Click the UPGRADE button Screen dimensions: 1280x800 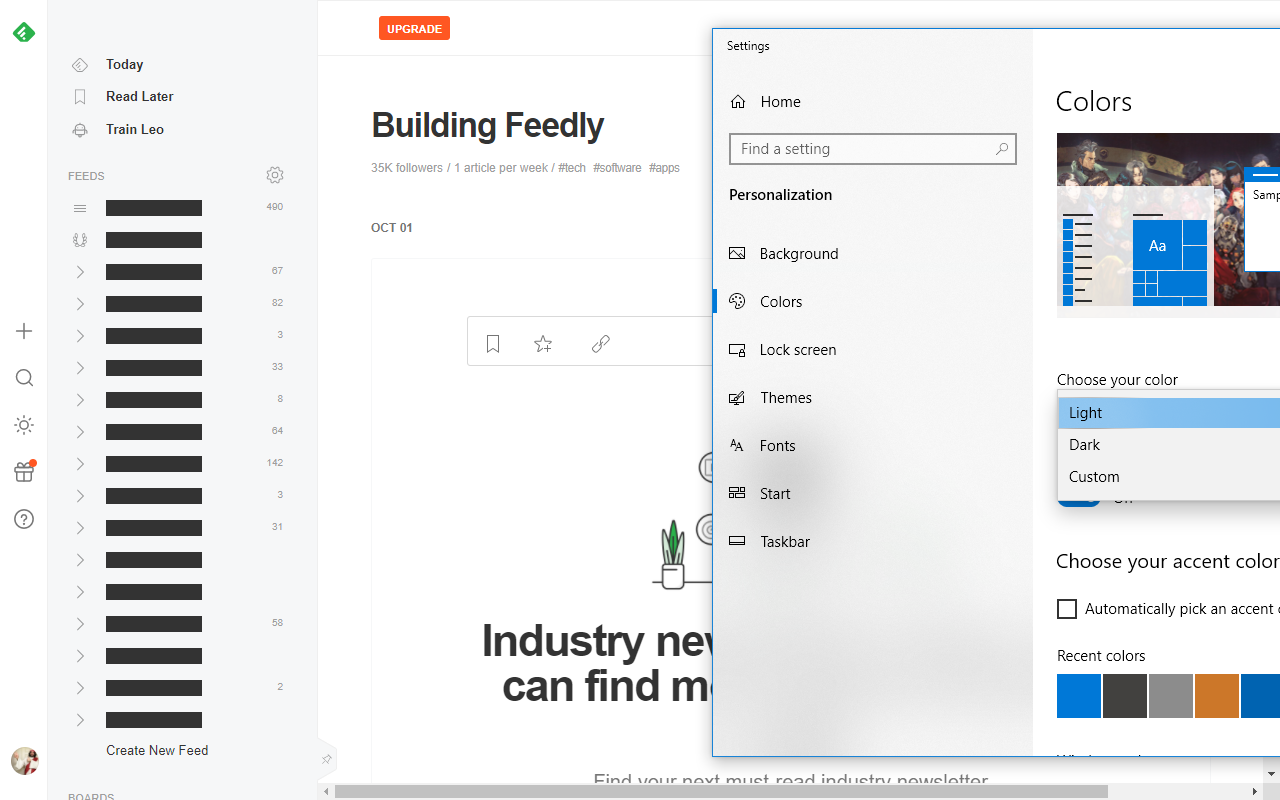(414, 28)
